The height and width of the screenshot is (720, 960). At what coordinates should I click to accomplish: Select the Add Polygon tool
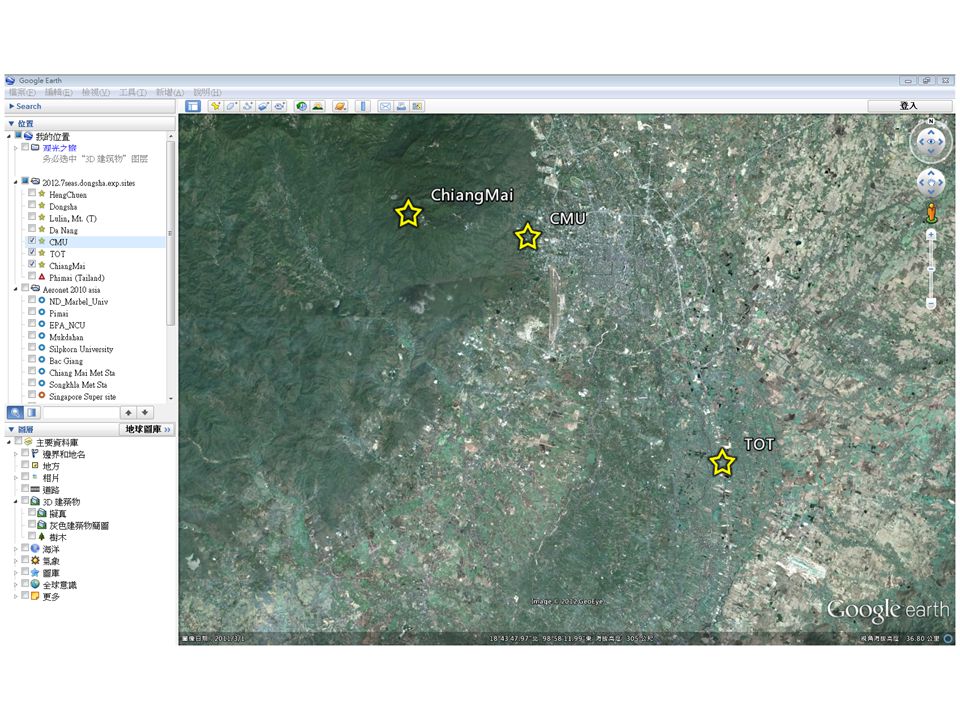[x=231, y=107]
